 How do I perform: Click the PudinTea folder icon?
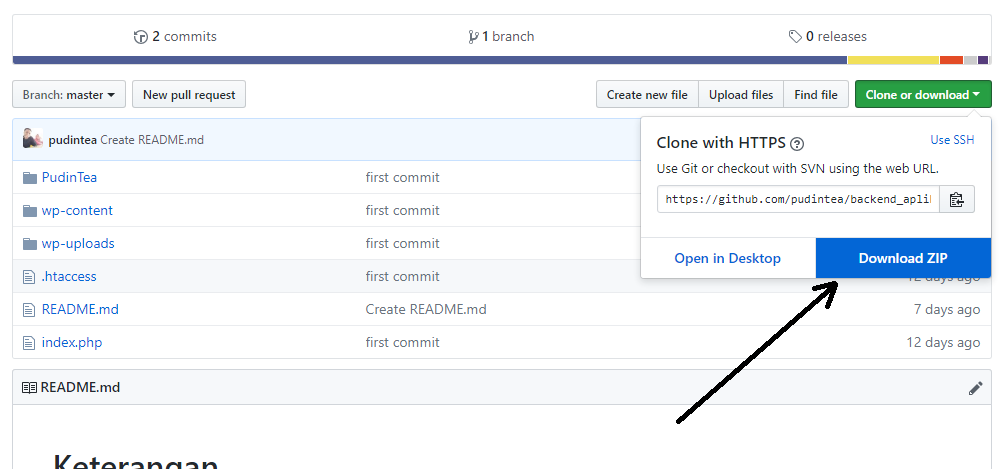(29, 177)
